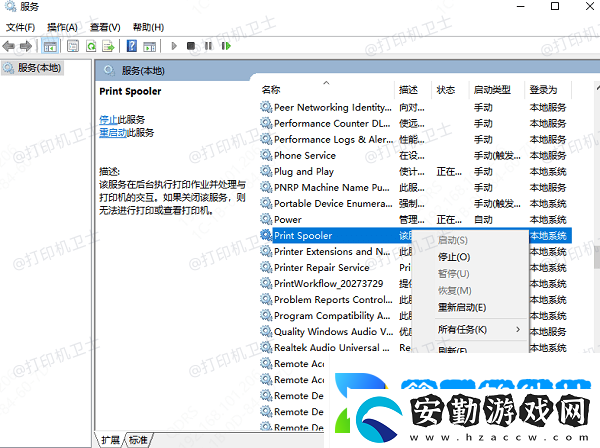This screenshot has width=600, height=448.
Task: Select Problem Reports Control service name
Action: pos(333,300)
